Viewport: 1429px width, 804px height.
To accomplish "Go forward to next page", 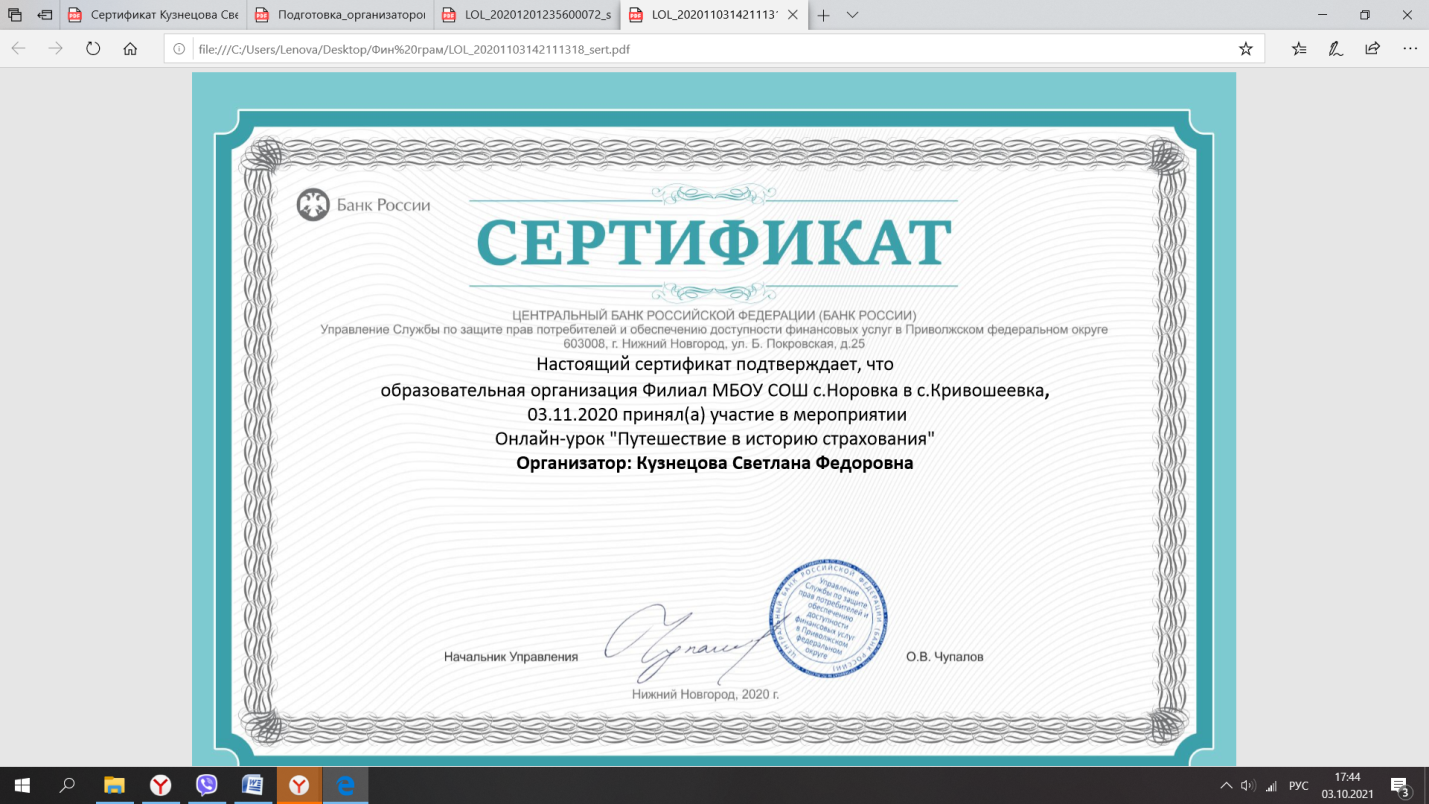I will 55,48.
